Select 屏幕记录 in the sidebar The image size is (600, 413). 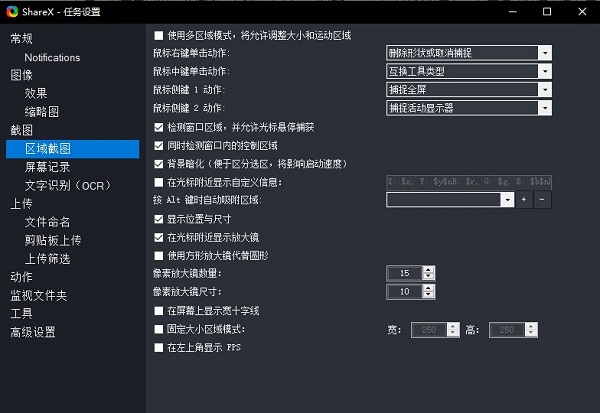[x=47, y=167]
